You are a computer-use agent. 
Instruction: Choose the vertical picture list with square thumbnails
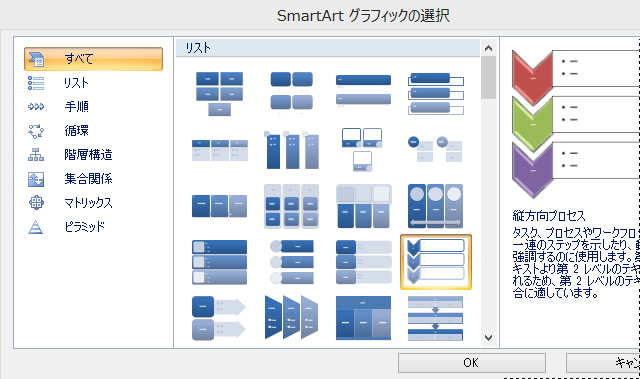click(x=220, y=262)
